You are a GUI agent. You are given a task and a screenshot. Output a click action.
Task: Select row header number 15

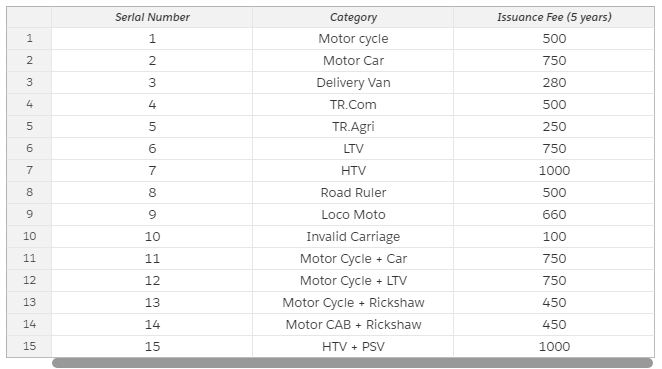[29, 346]
